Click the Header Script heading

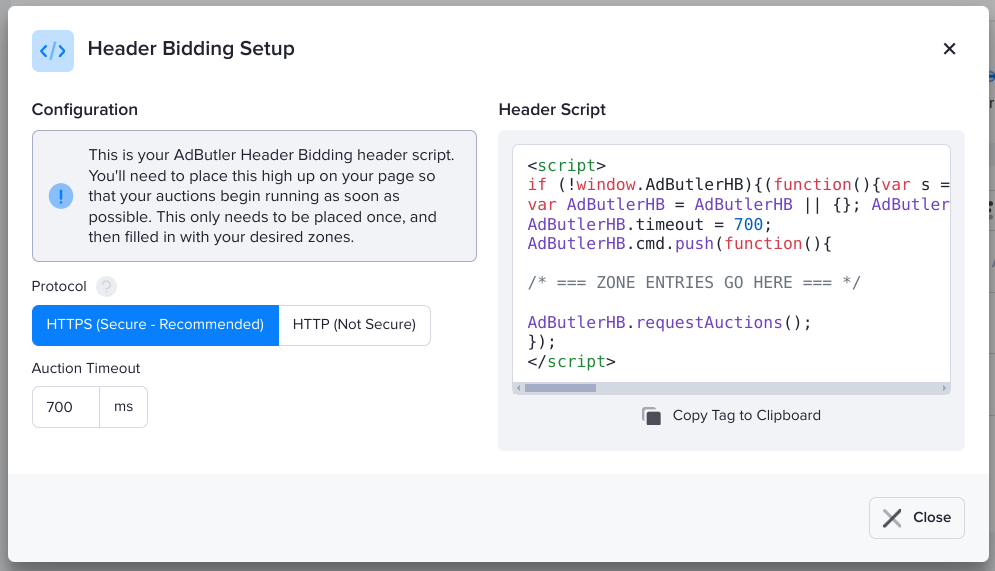click(552, 110)
